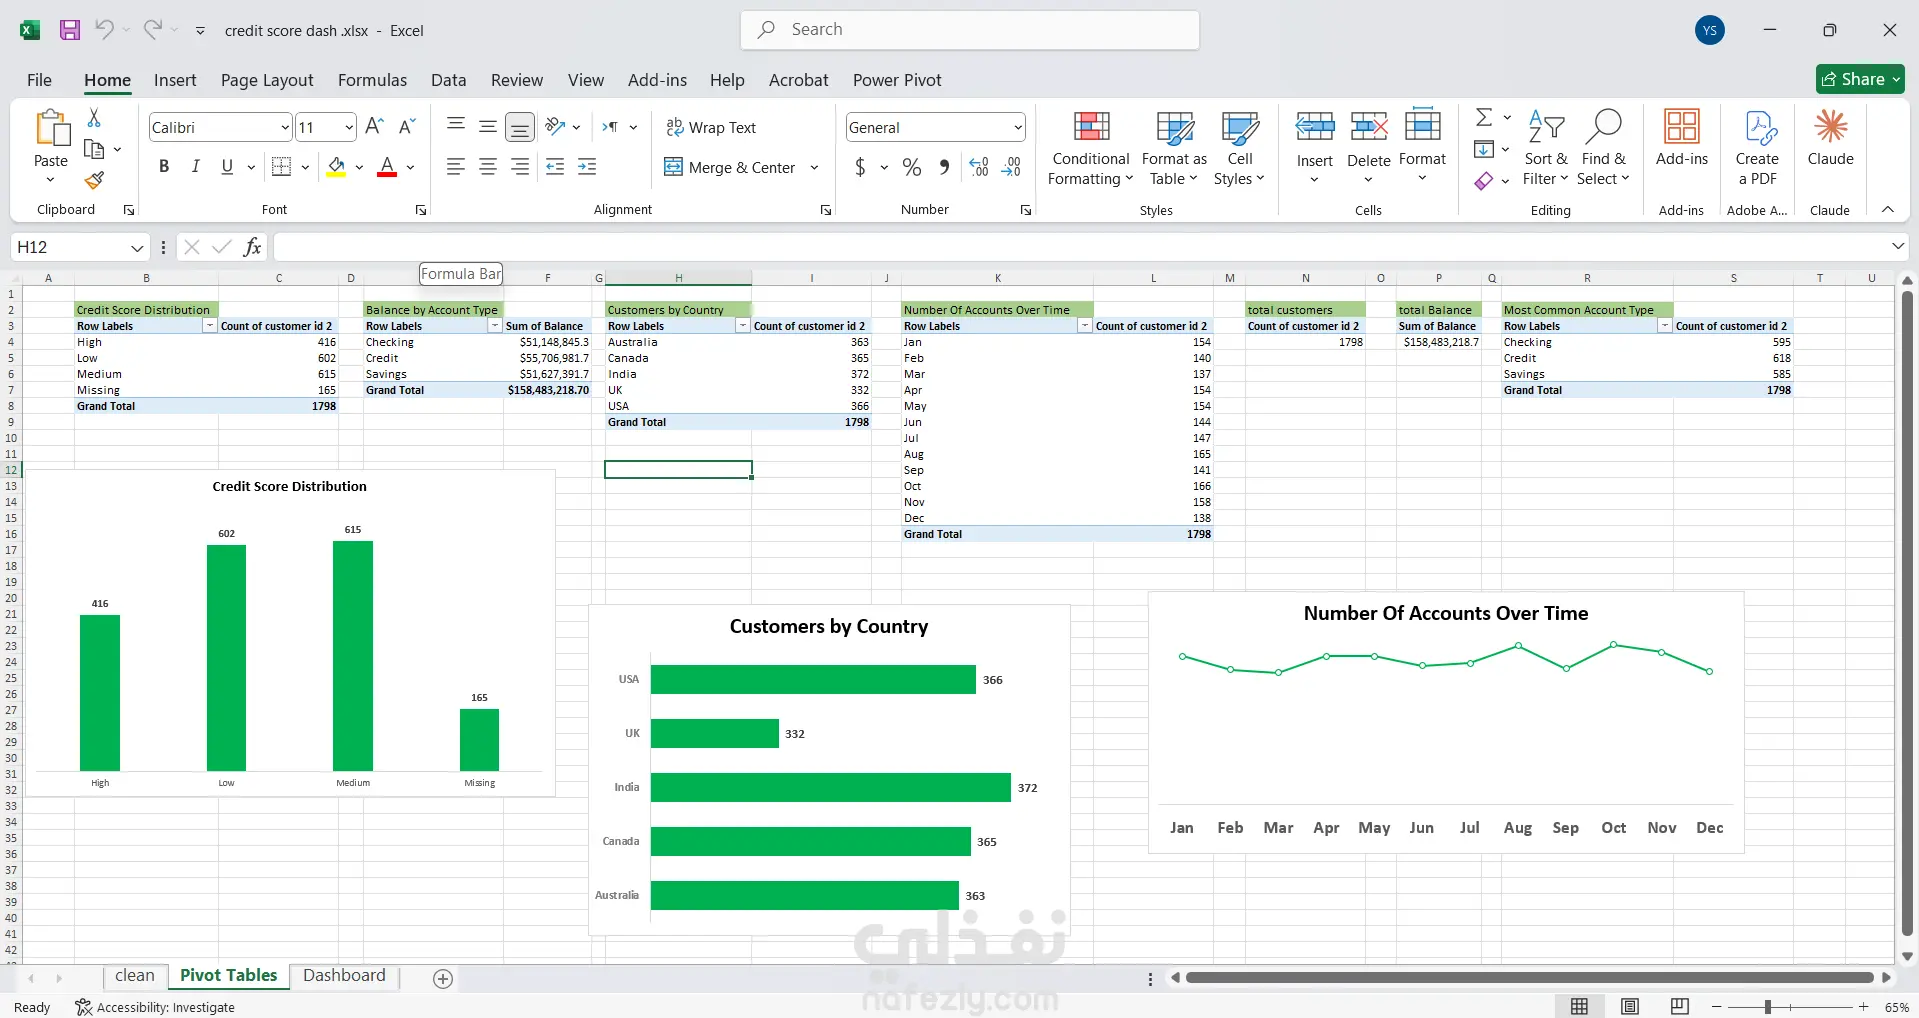The image size is (1919, 1018).
Task: Save the workbook with the Save icon
Action: tap(70, 30)
